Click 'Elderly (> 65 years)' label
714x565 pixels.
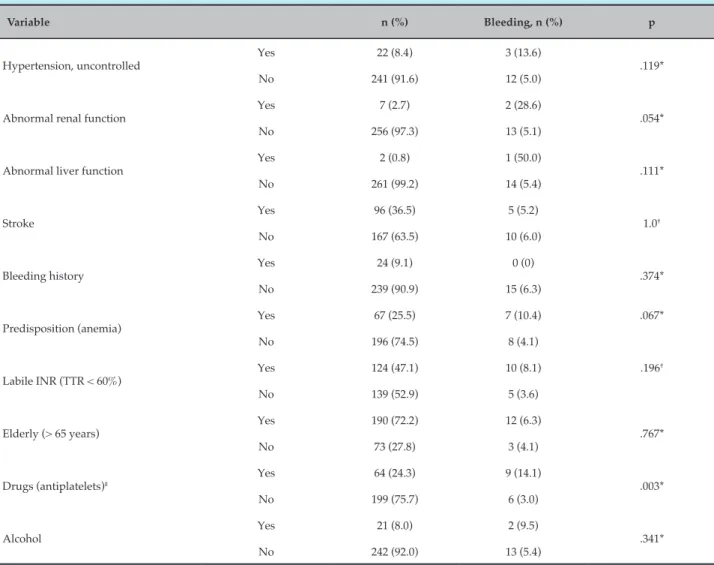51,433
